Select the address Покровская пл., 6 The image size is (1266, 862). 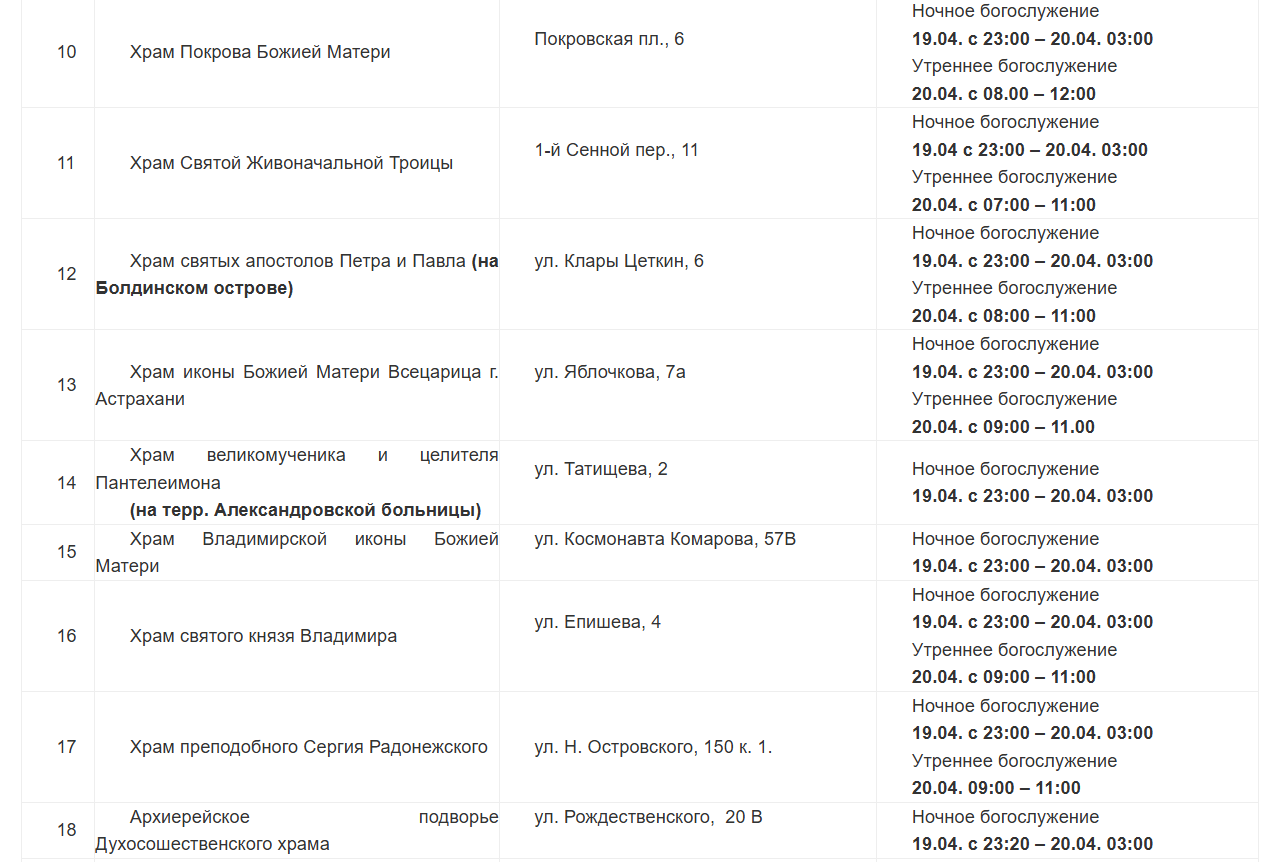(x=609, y=39)
